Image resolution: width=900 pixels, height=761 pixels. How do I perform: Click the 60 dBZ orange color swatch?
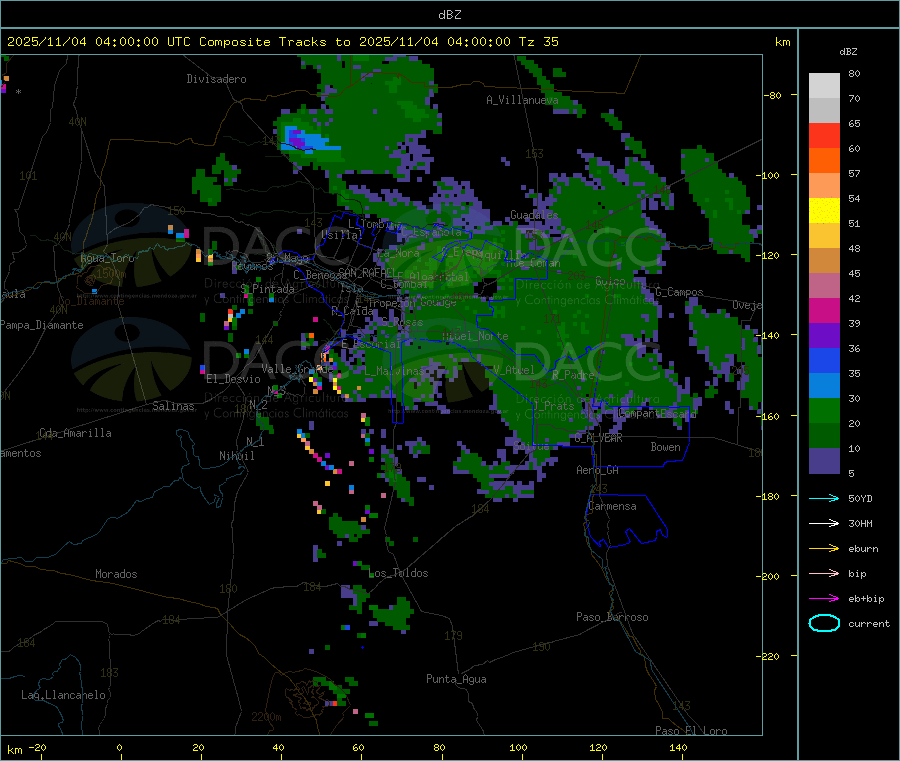[x=824, y=161]
